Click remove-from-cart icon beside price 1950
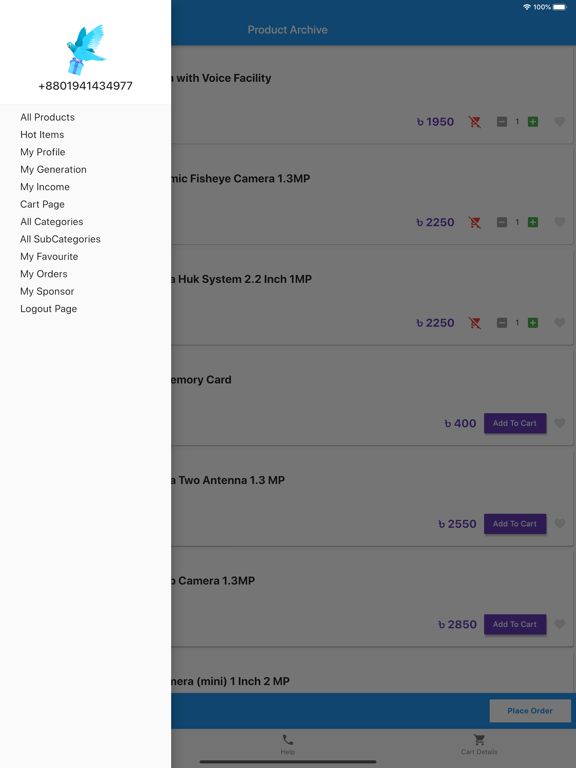 [475, 122]
